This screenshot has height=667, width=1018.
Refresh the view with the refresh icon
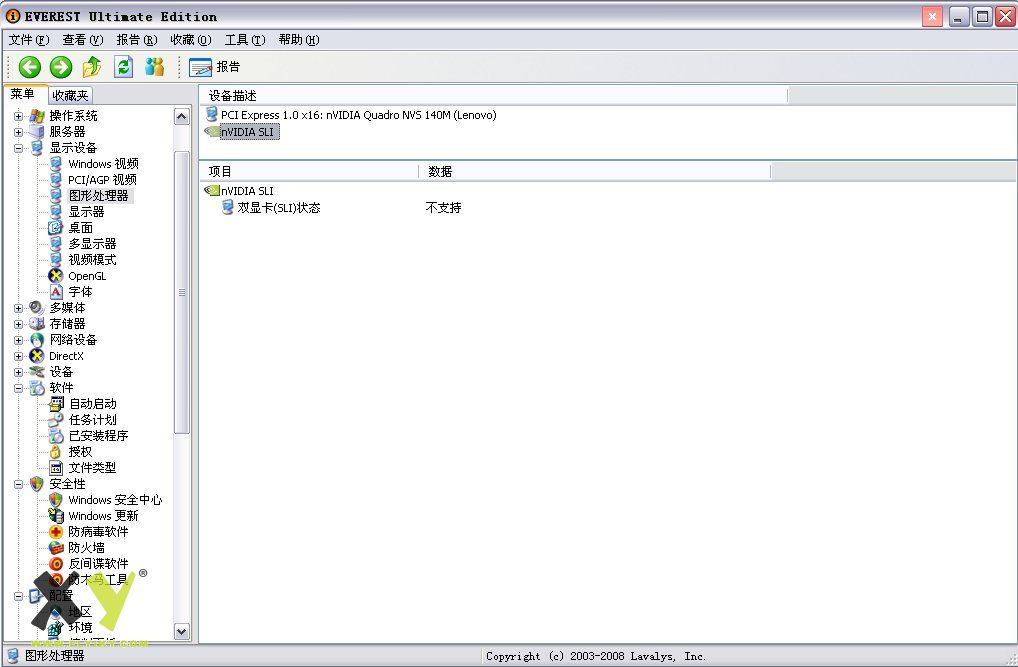123,66
